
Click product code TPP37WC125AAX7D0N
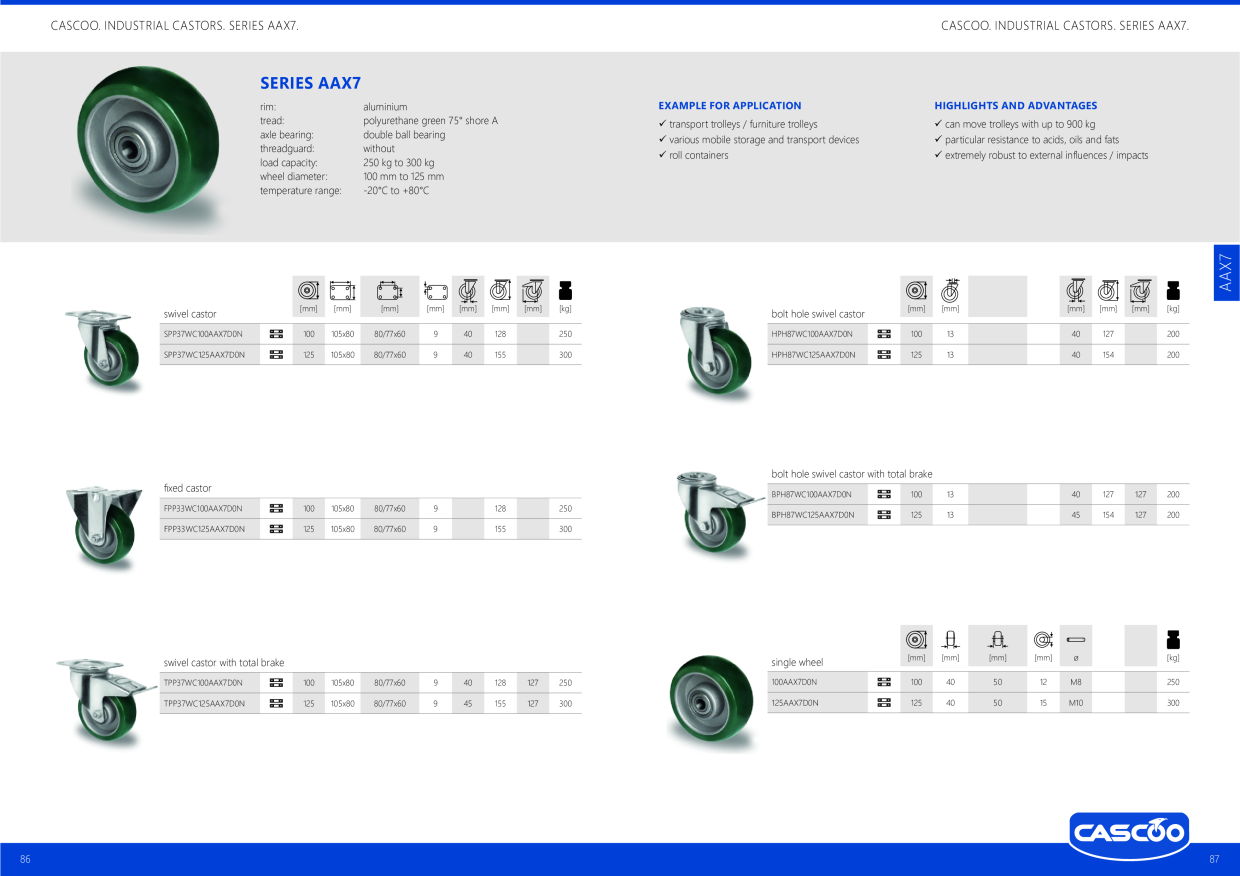pyautogui.click(x=204, y=704)
